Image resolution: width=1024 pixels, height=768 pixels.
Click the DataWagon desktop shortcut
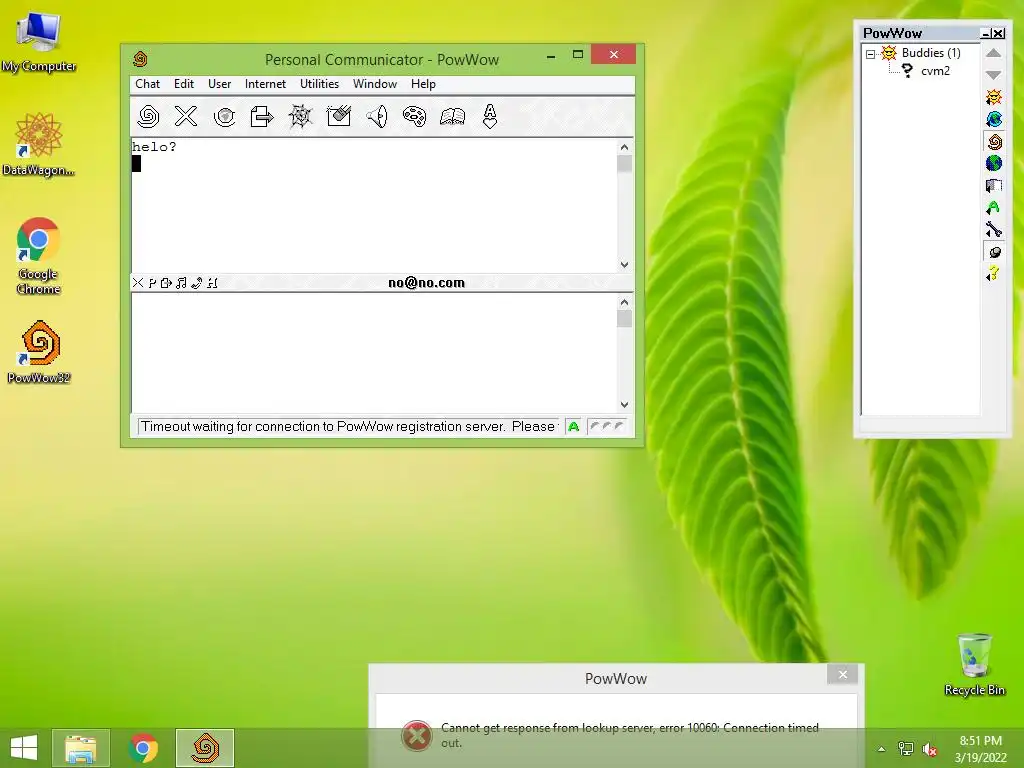pyautogui.click(x=39, y=144)
